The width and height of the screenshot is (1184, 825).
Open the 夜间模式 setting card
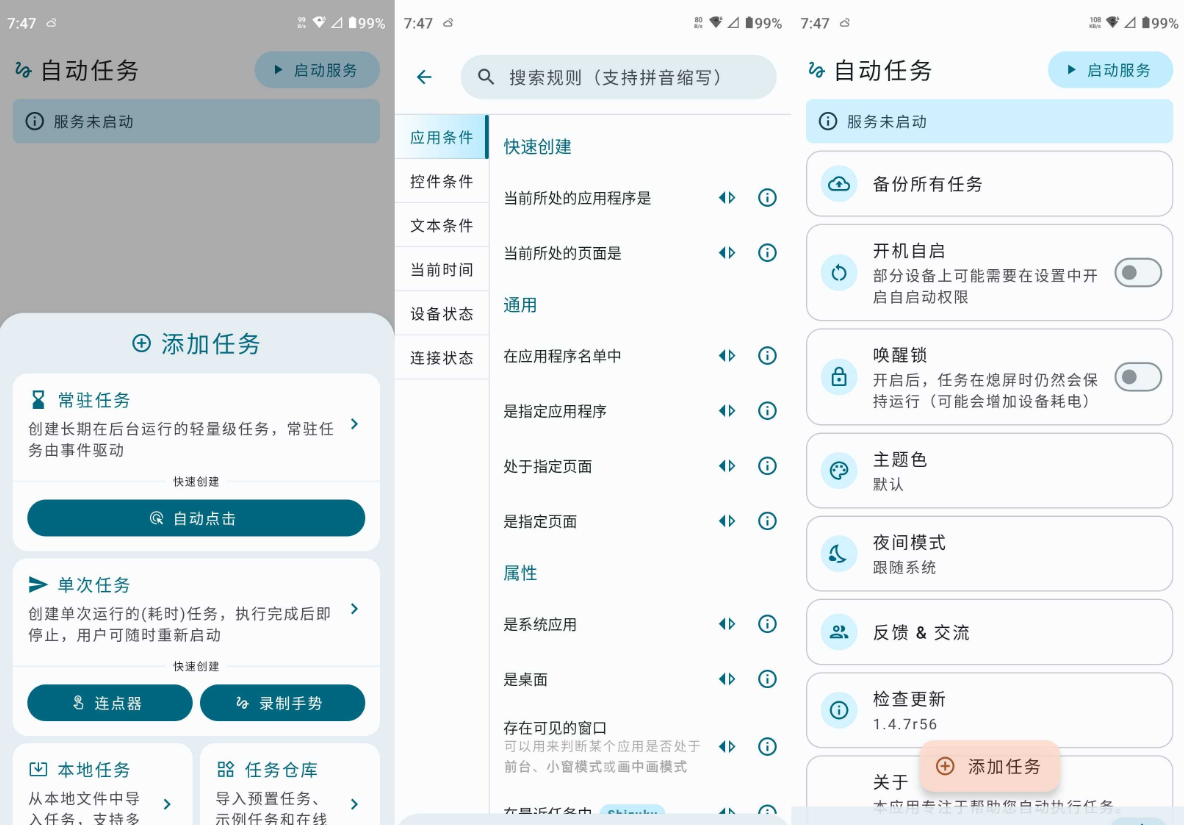pos(989,554)
